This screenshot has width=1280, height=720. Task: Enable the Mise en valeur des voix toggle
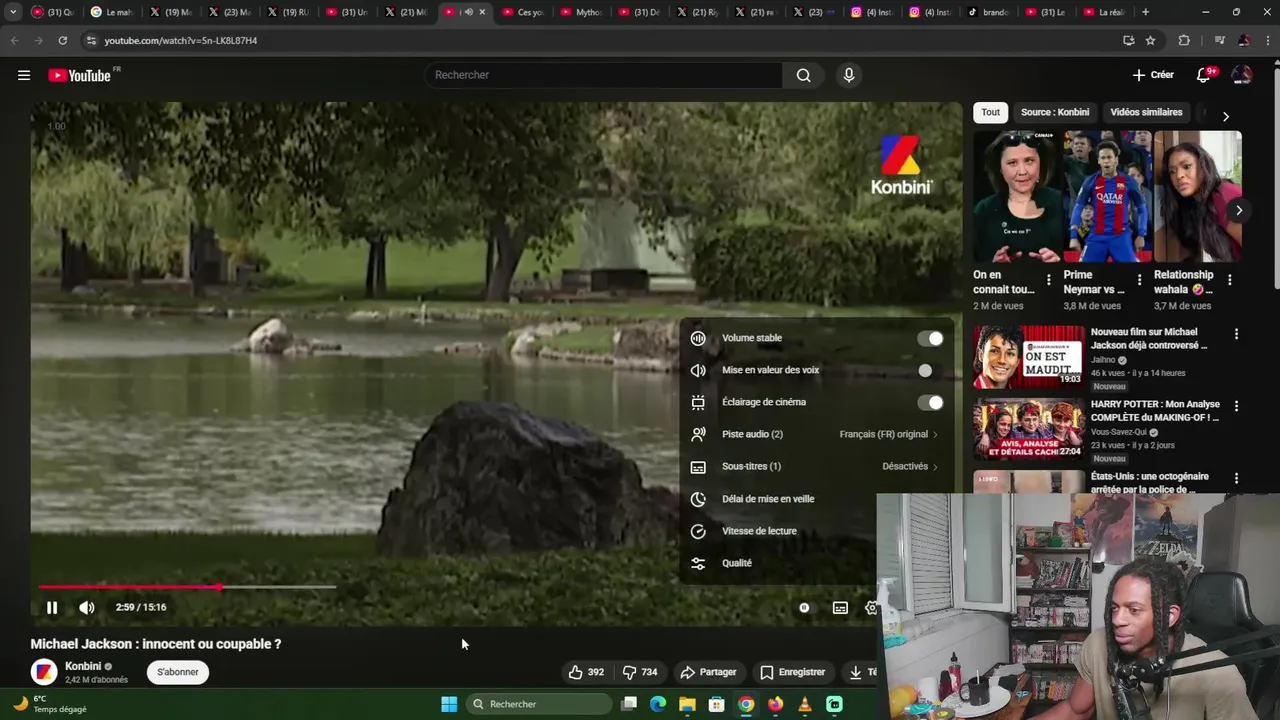[930, 370]
